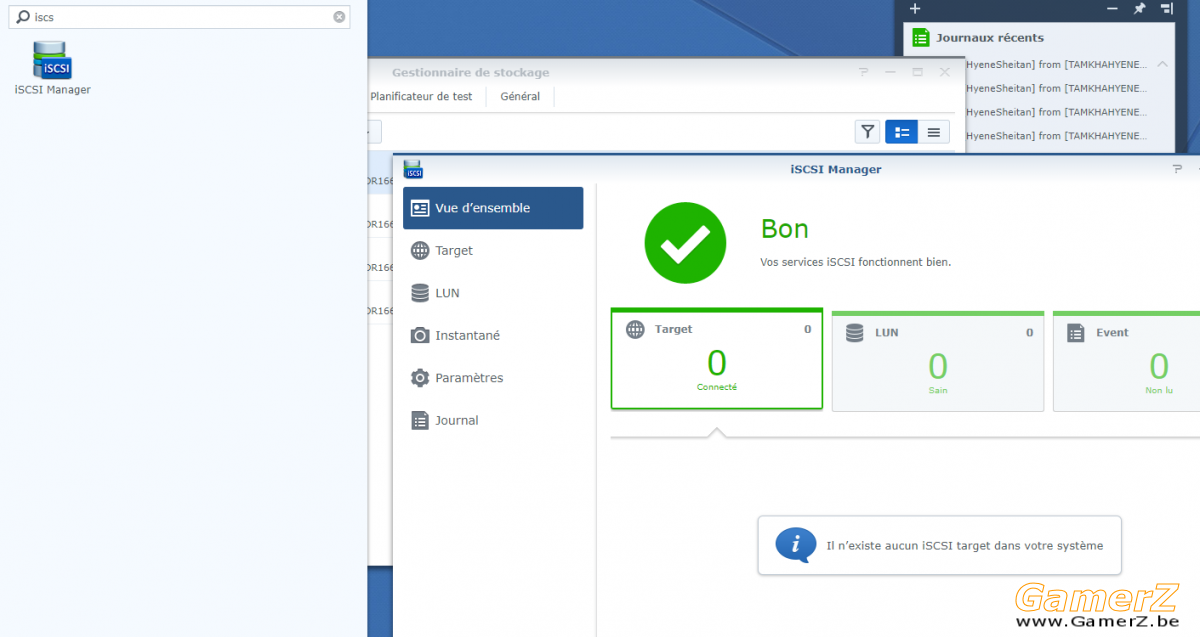
Task: Click the Journaux récents widget title
Action: tap(990, 38)
